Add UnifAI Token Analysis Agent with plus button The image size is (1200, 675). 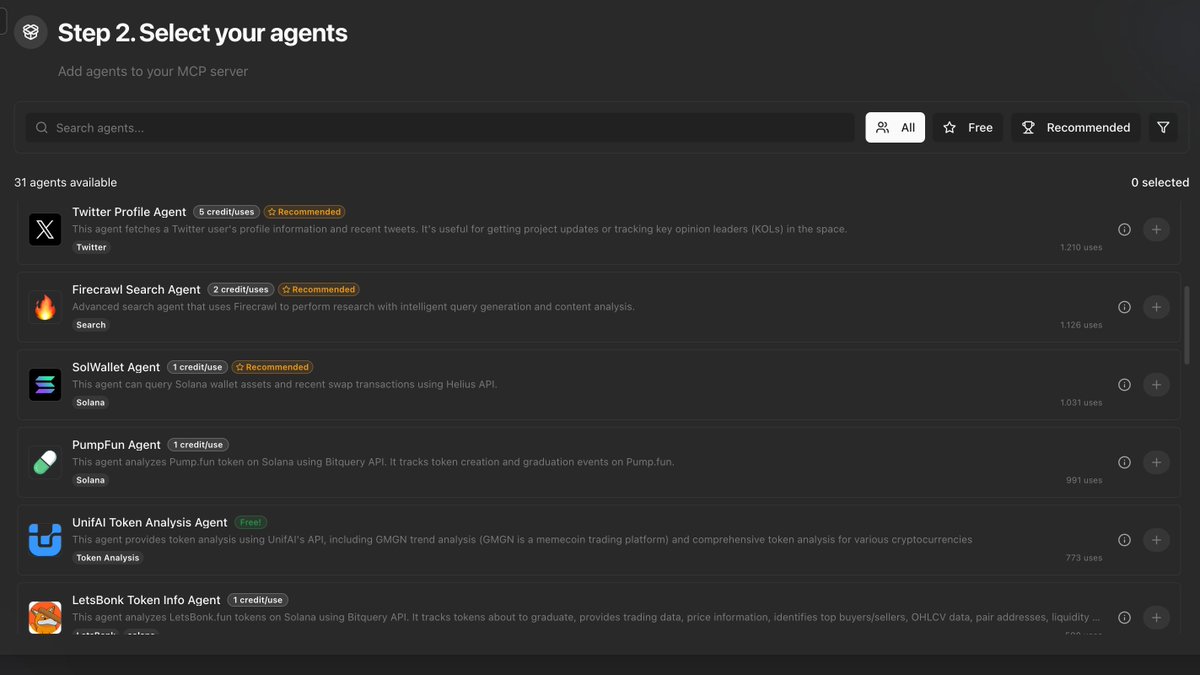[1156, 540]
